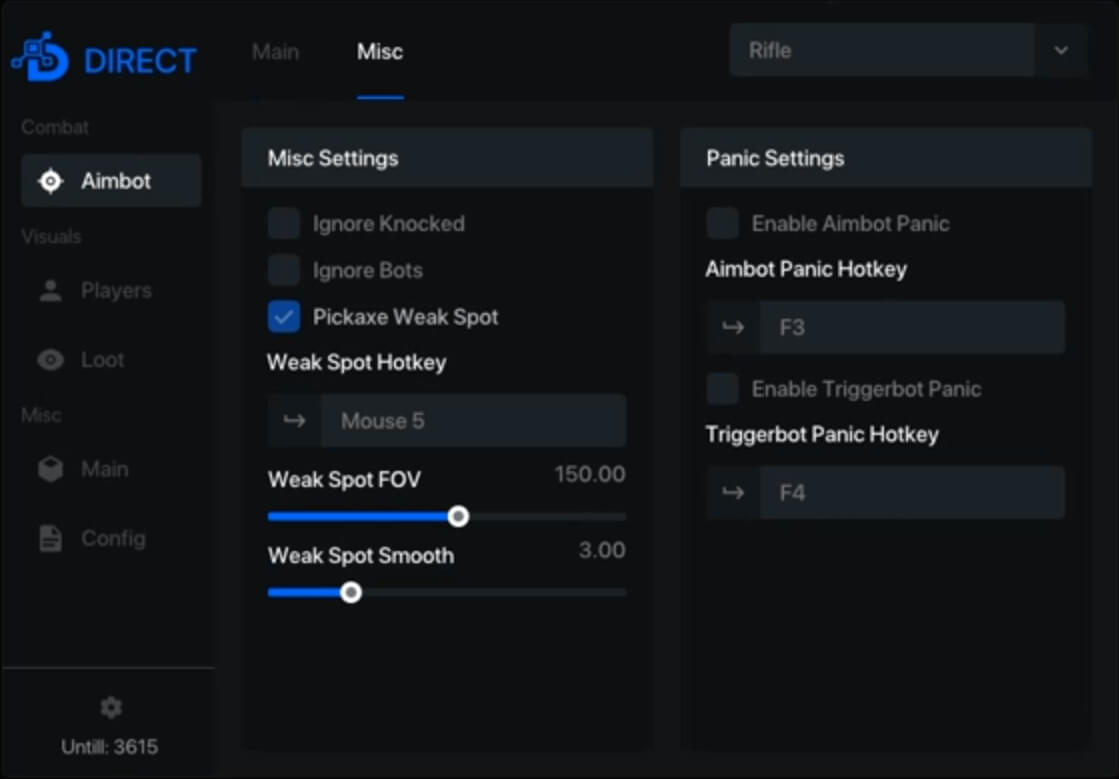The image size is (1119, 779).
Task: Click the Weak Spot FOV slider handle
Action: tap(458, 517)
